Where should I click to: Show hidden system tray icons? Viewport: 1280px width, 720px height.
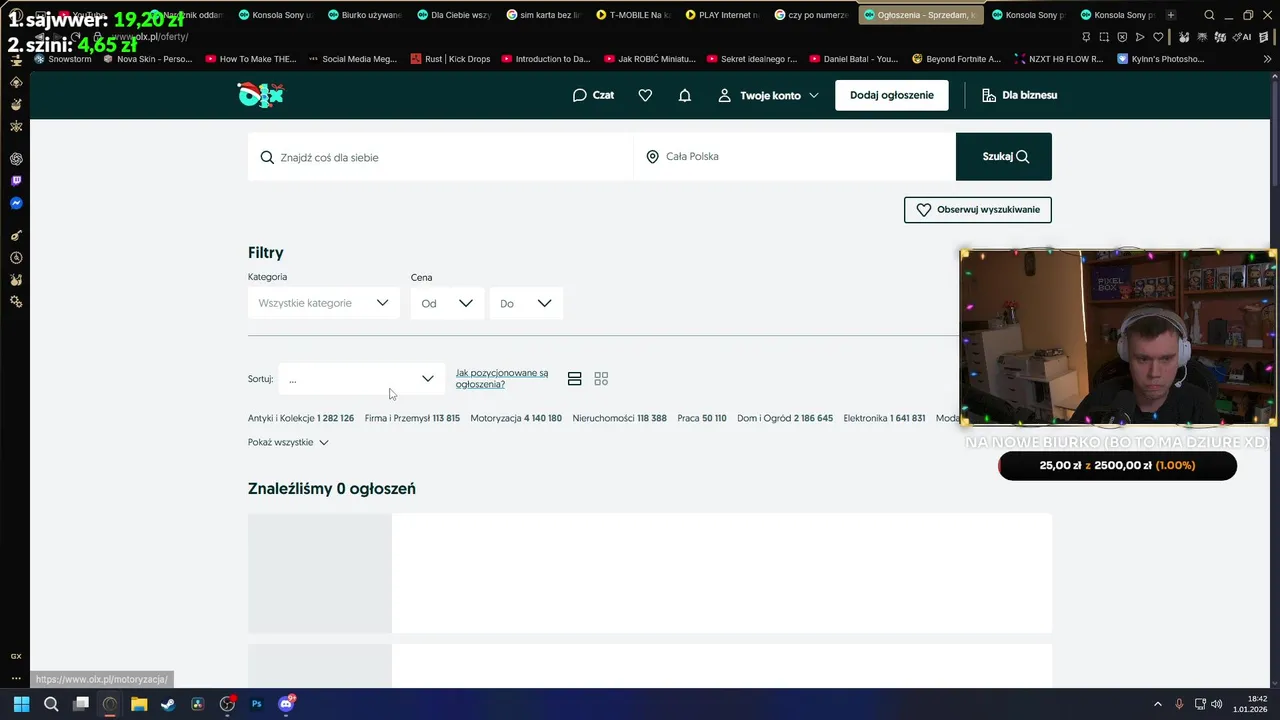coord(1158,704)
